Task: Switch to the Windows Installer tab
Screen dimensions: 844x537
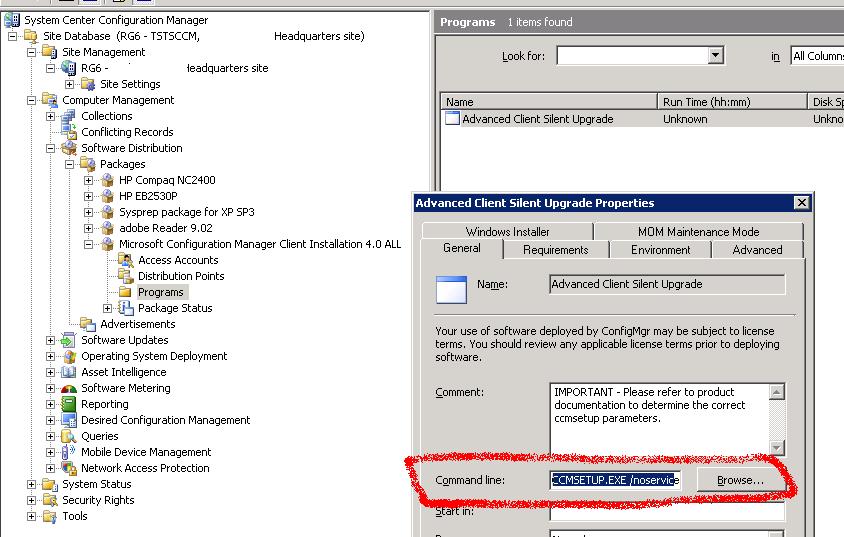Action: (508, 231)
